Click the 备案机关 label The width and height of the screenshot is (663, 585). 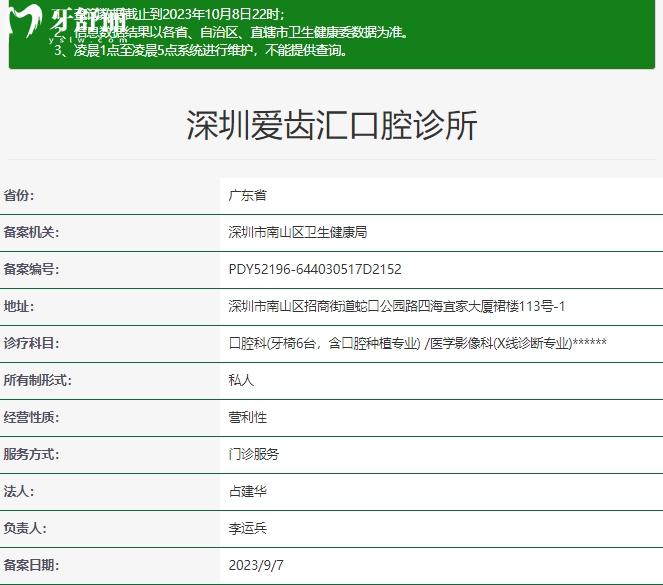click(x=31, y=232)
